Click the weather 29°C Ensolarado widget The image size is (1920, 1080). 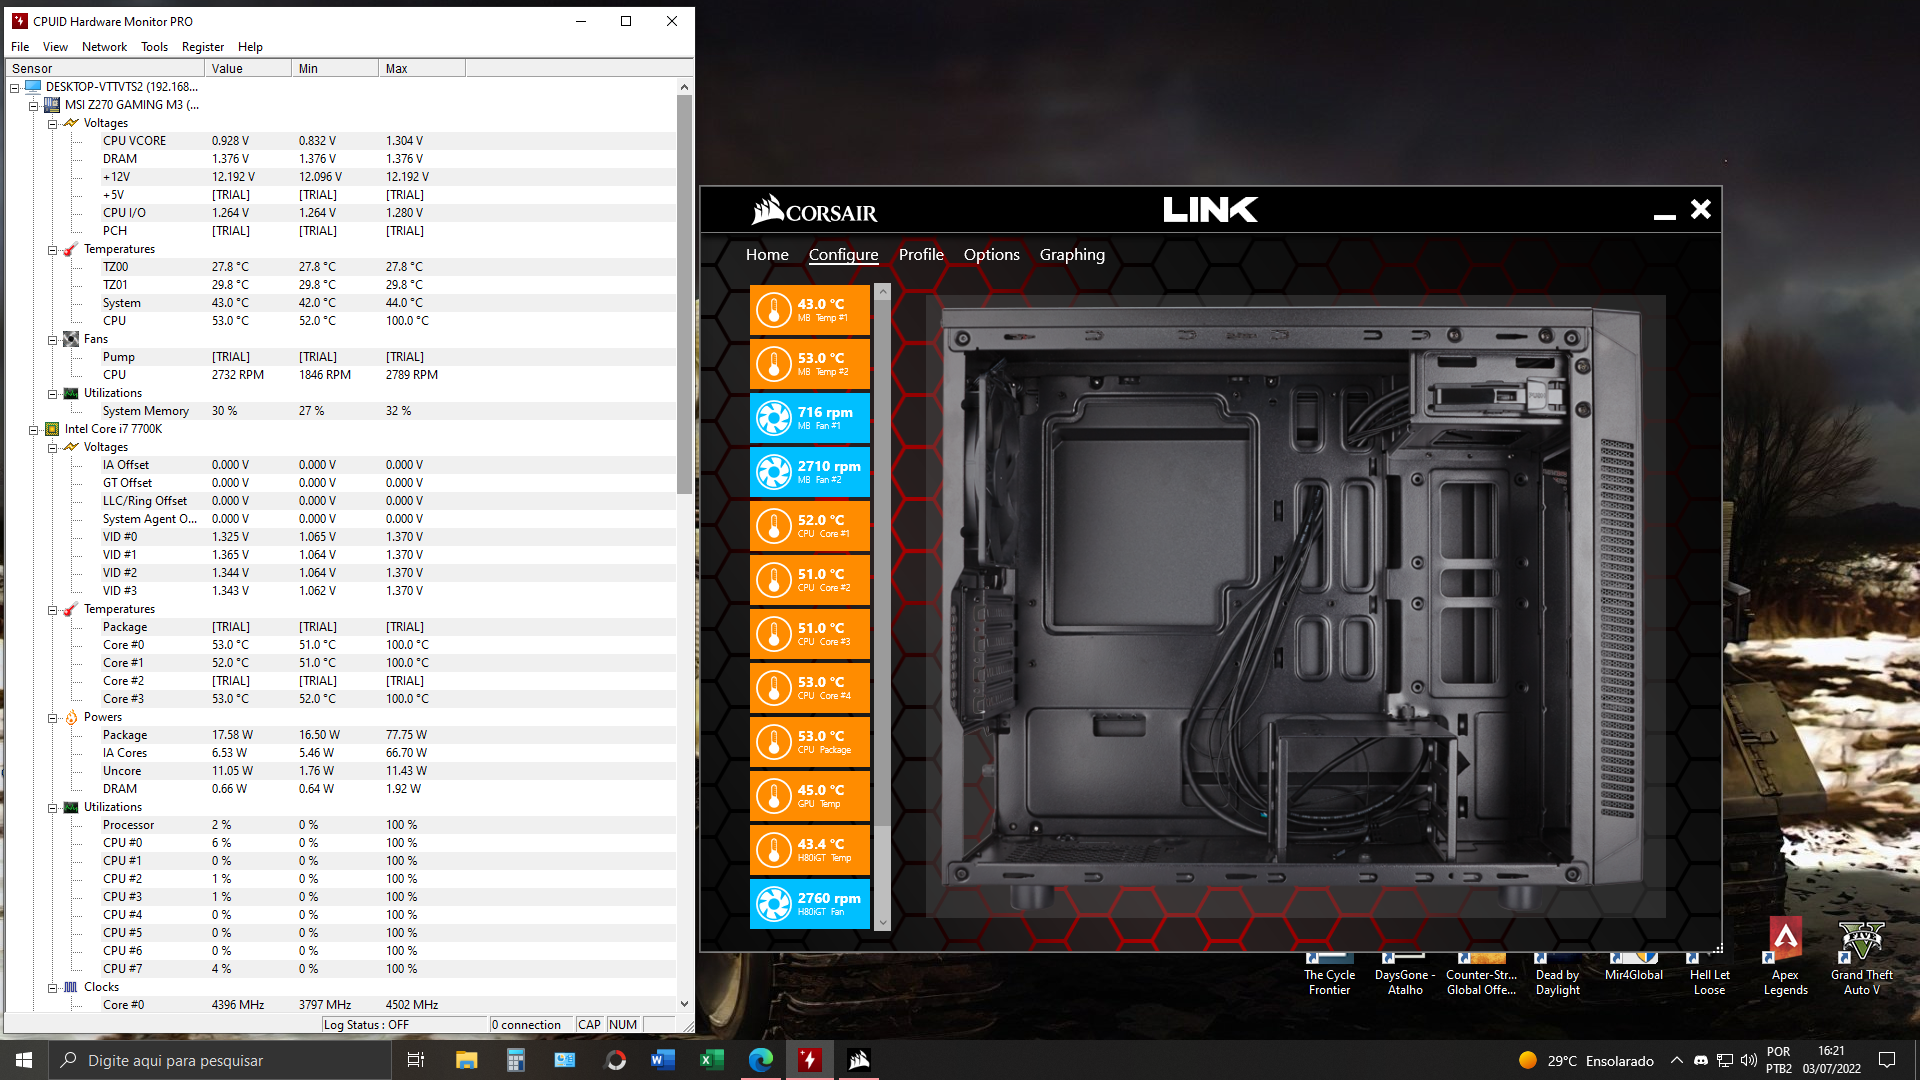pyautogui.click(x=1586, y=1061)
